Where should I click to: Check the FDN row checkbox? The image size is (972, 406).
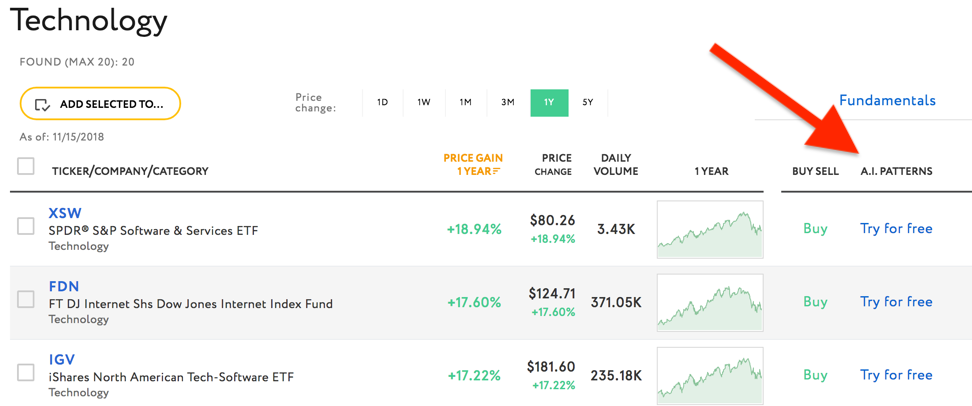click(26, 300)
